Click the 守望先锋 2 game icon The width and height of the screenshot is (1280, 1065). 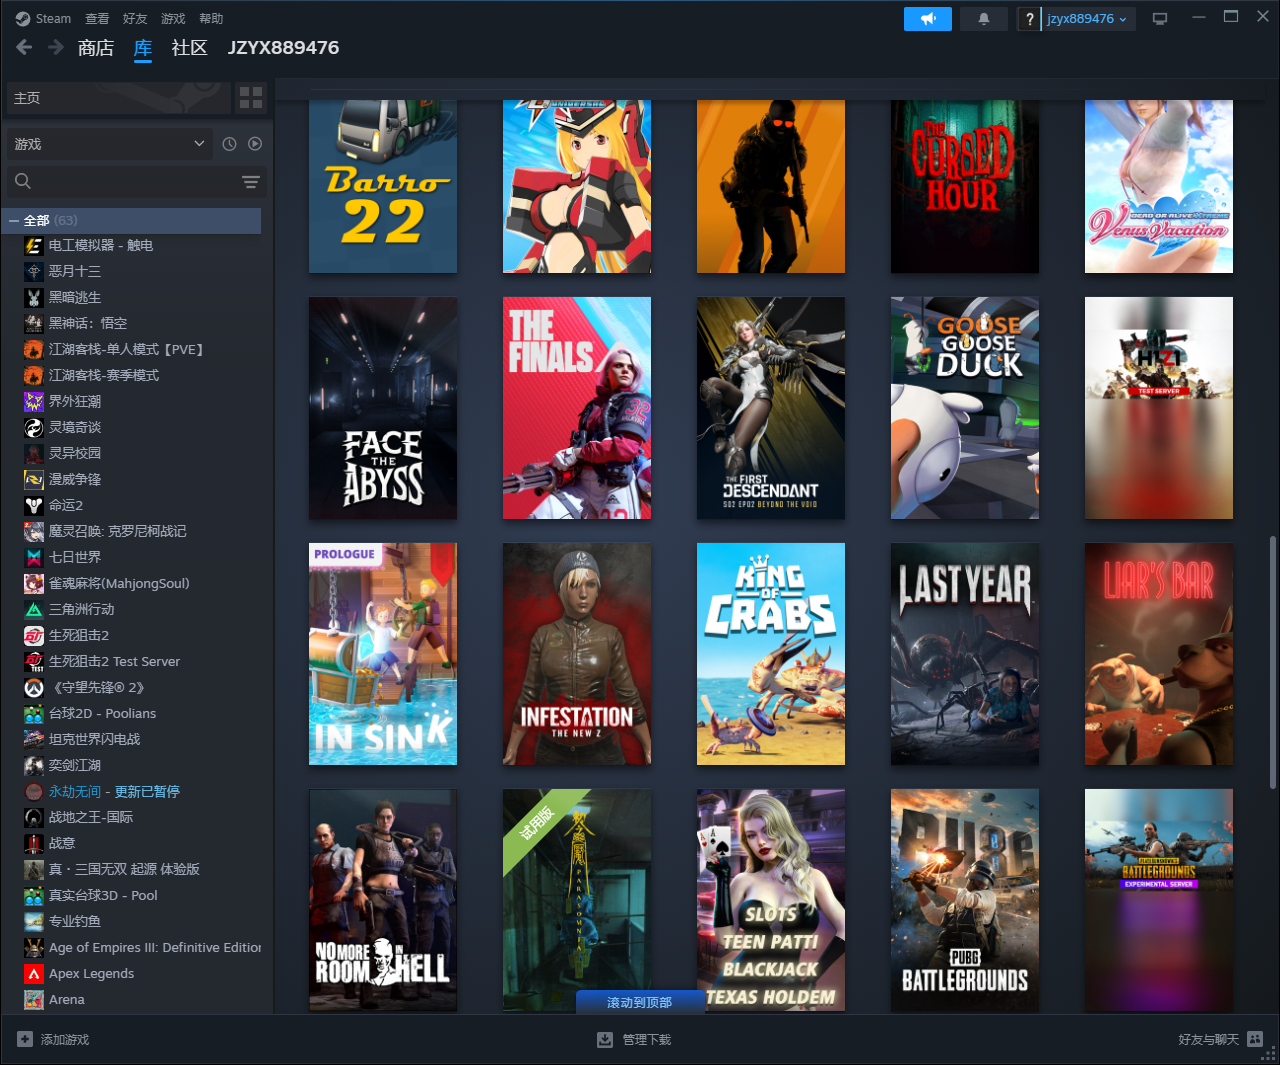tap(34, 687)
